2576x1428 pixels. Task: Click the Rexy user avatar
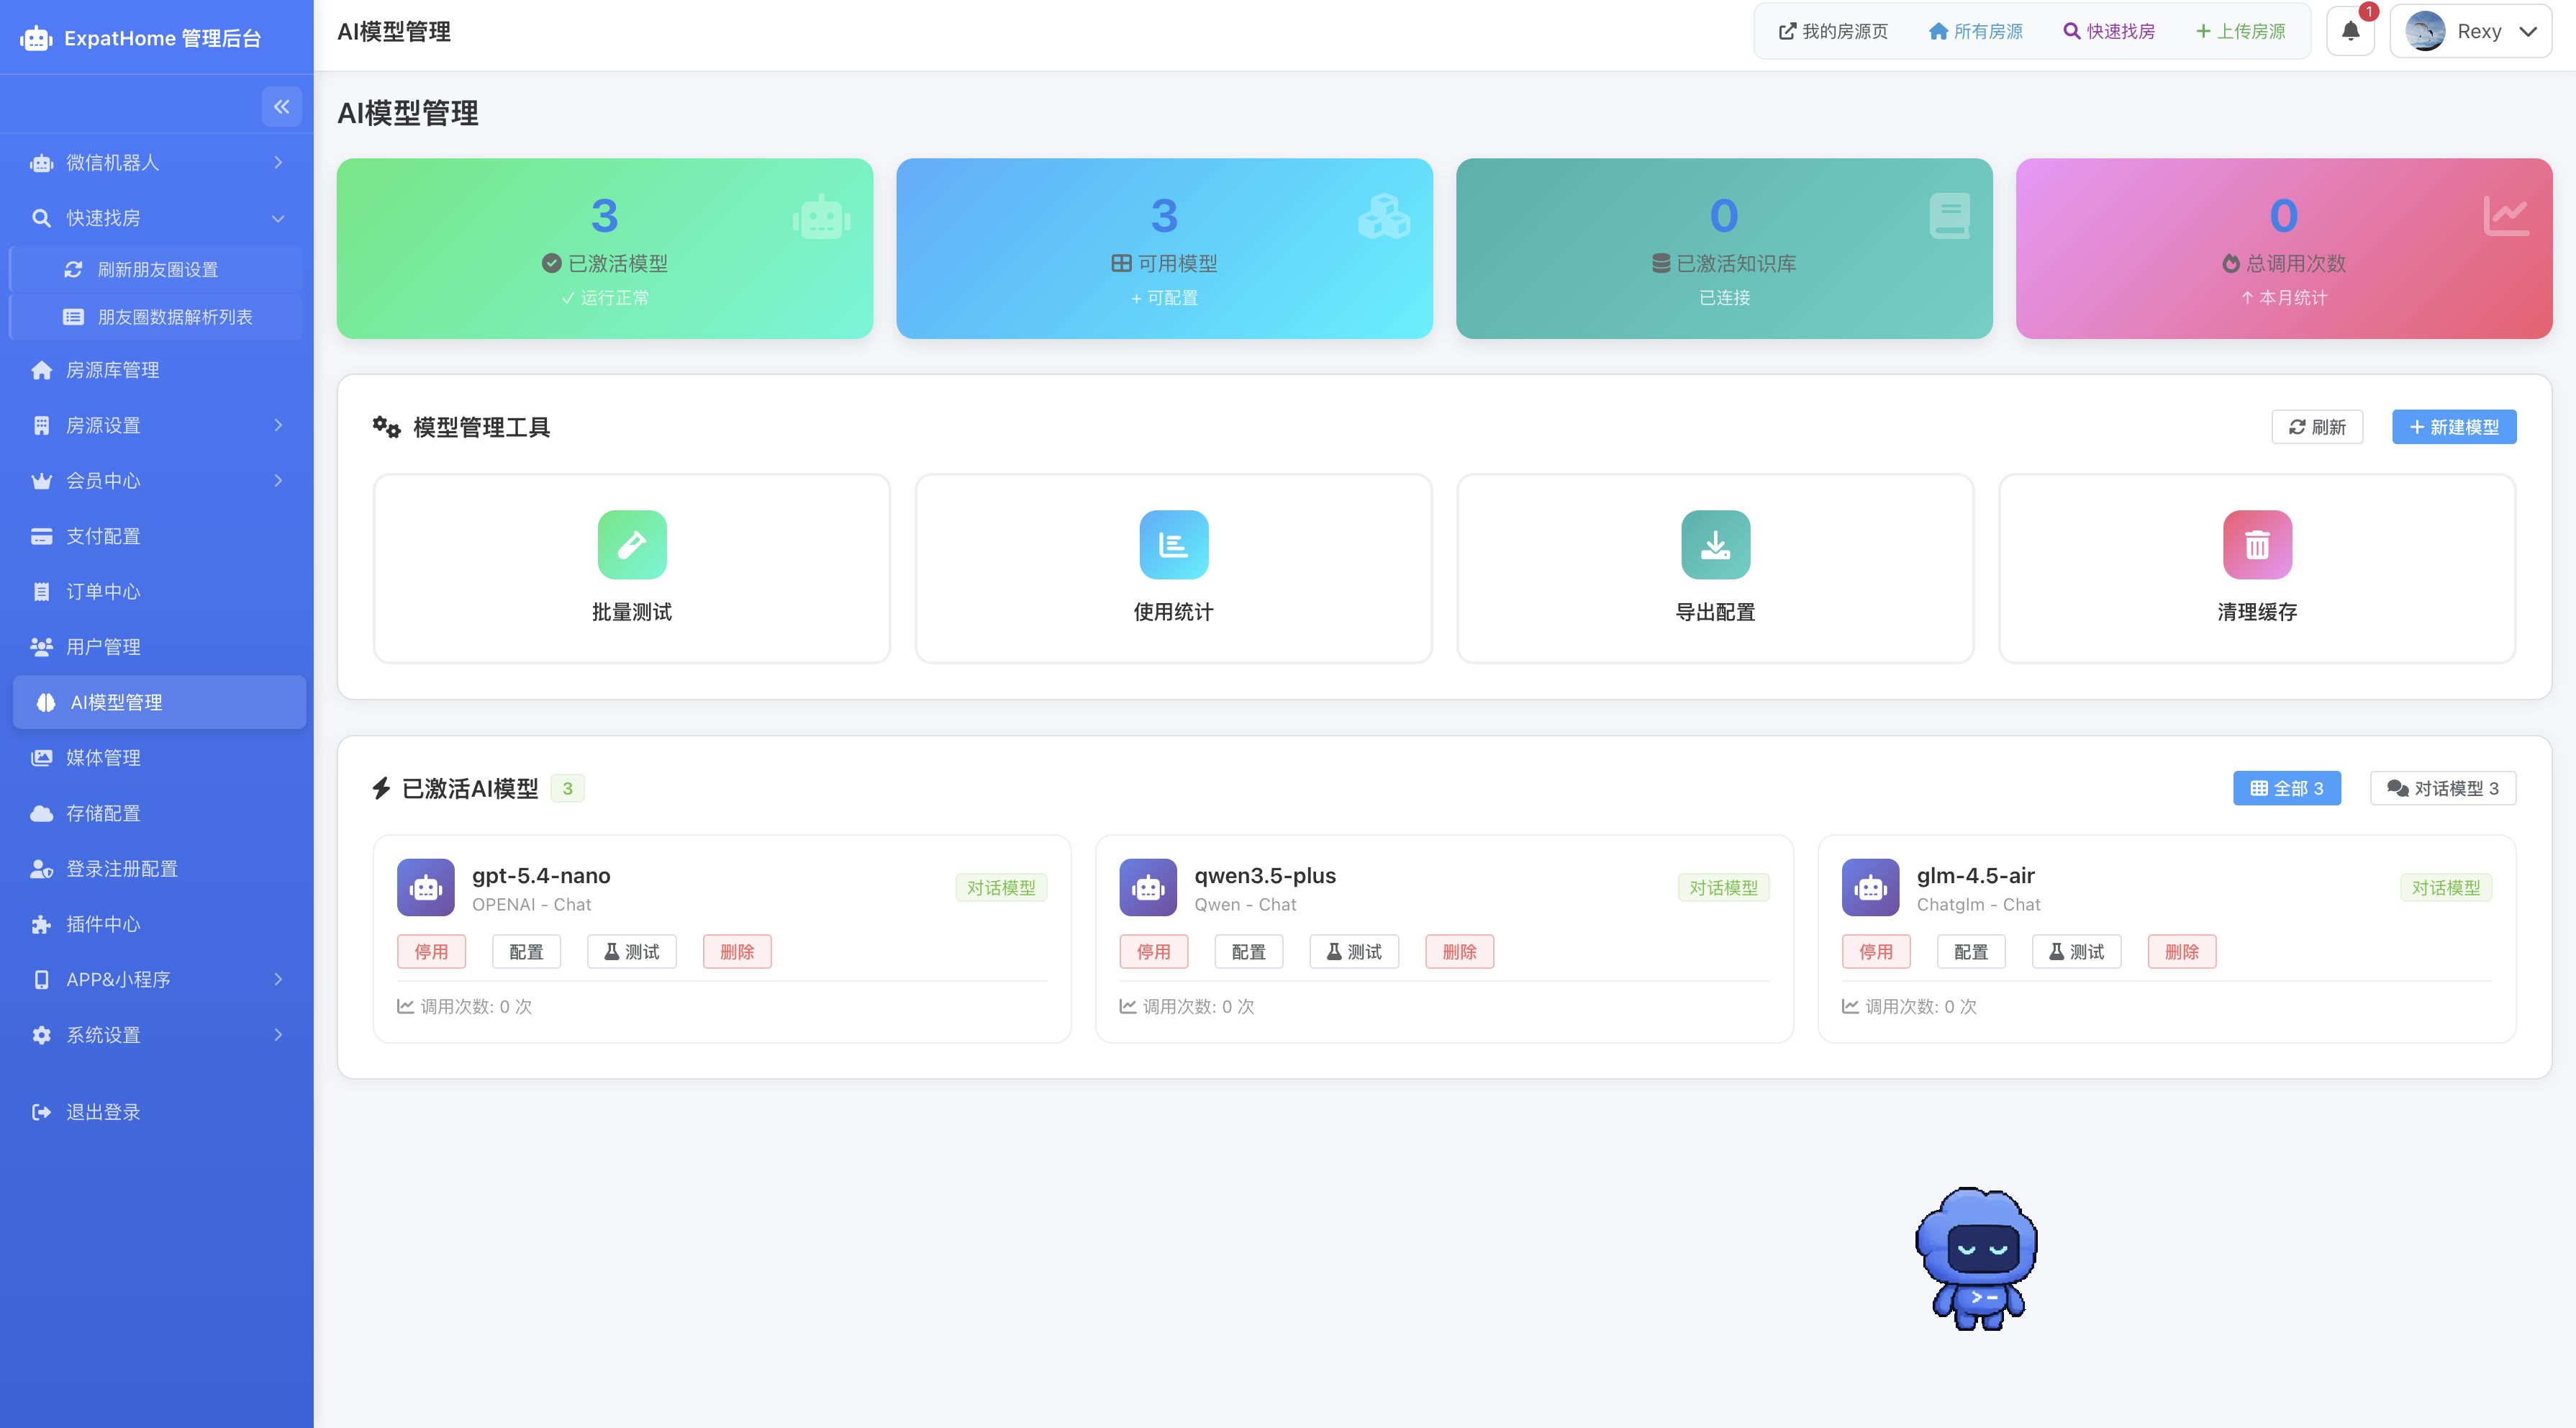[2425, 31]
